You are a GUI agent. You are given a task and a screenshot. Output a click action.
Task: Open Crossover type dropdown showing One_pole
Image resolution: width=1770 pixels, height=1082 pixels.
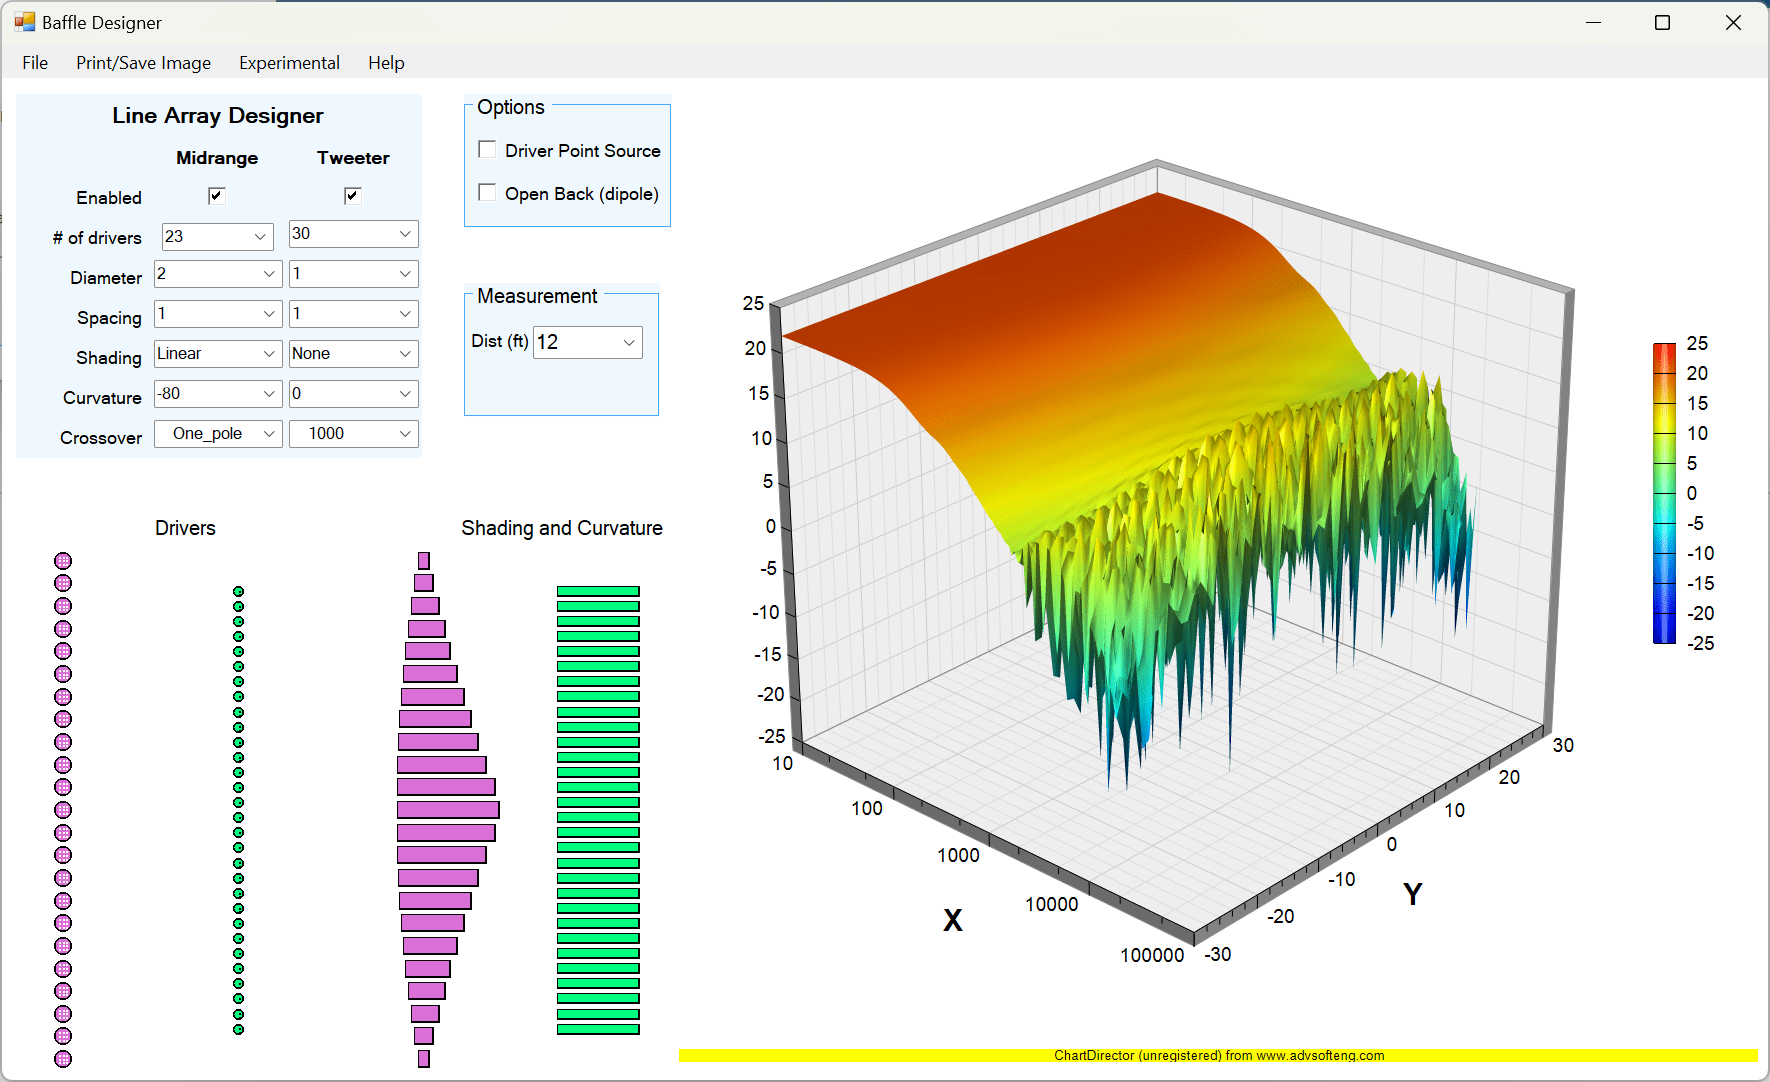tap(217, 434)
